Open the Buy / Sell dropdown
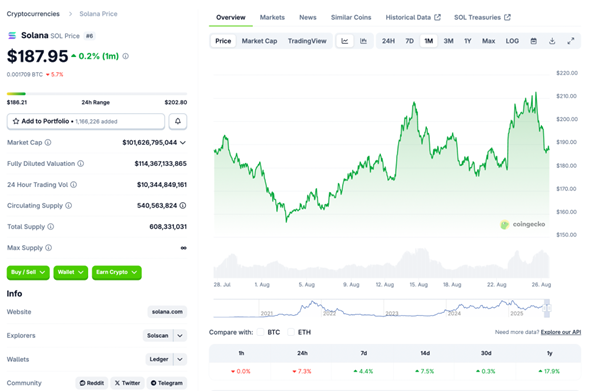602x391 pixels. pos(28,272)
